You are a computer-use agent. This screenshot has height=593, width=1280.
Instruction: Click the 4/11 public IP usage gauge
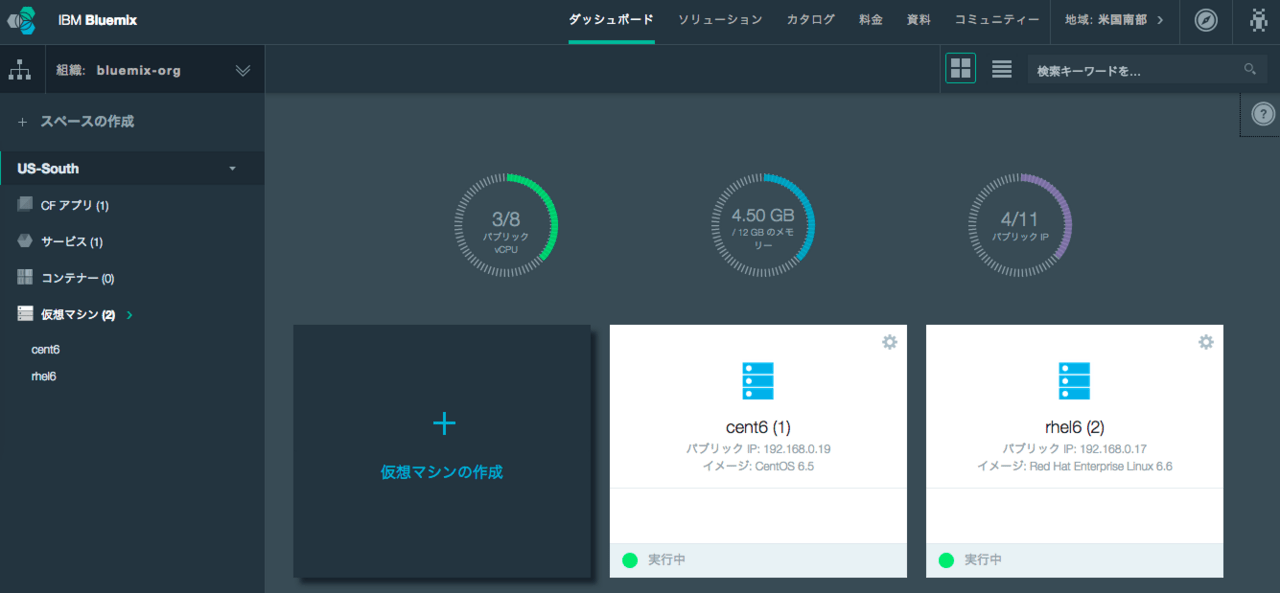click(1020, 224)
